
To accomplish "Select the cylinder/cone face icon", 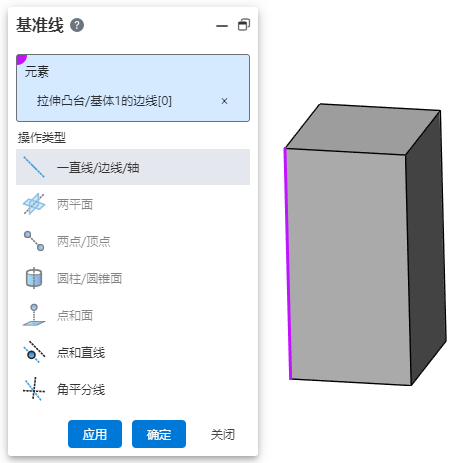I will click(x=34, y=278).
